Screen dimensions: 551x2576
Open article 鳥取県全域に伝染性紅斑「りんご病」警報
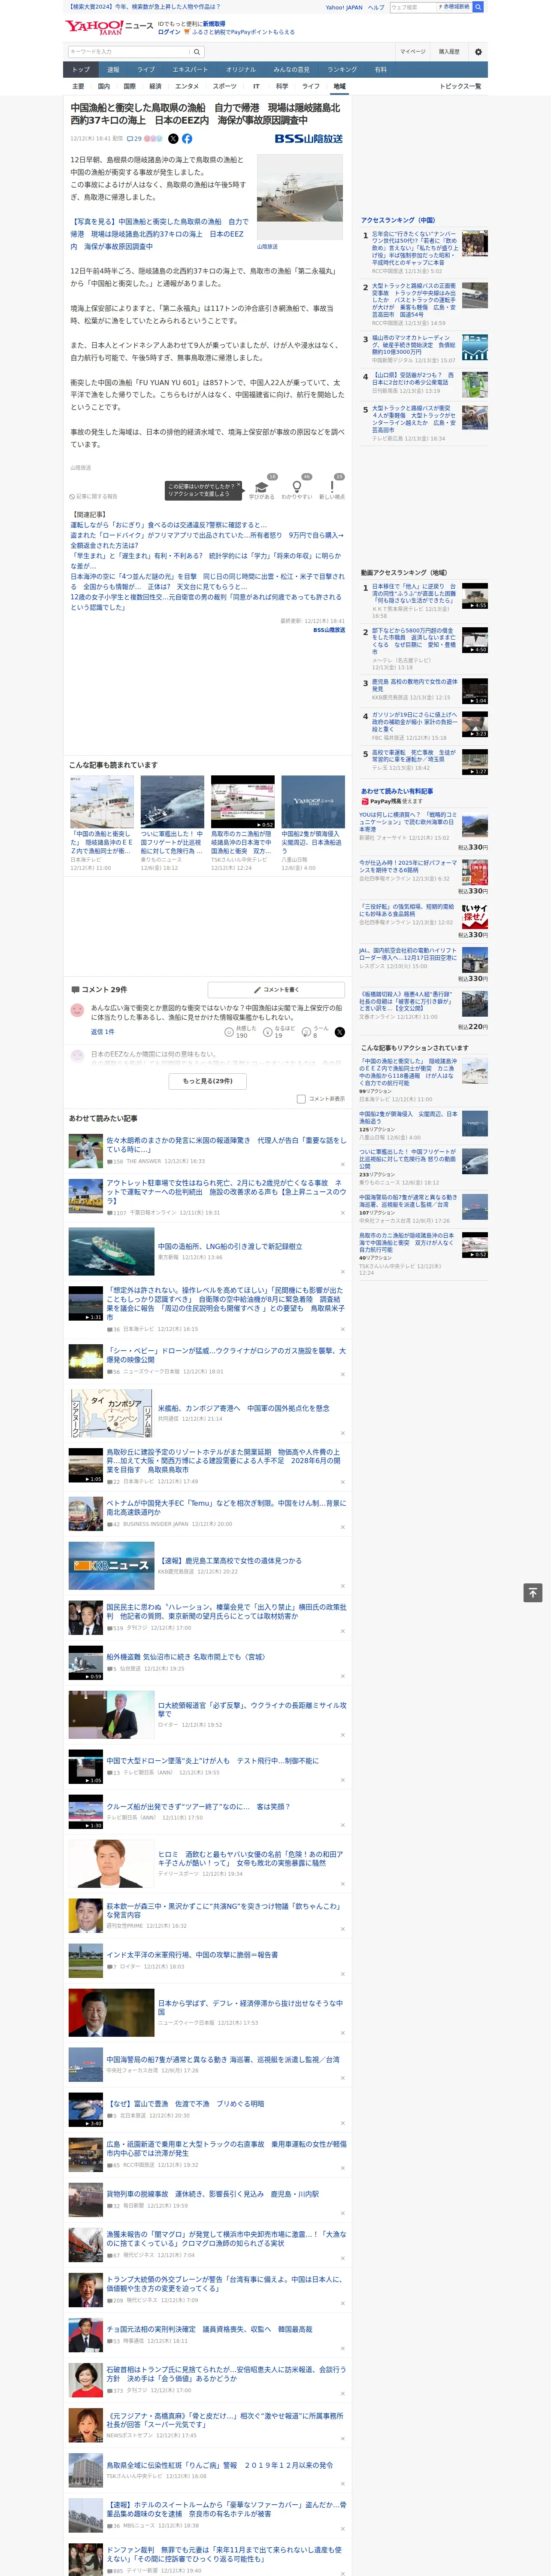coord(220,2465)
